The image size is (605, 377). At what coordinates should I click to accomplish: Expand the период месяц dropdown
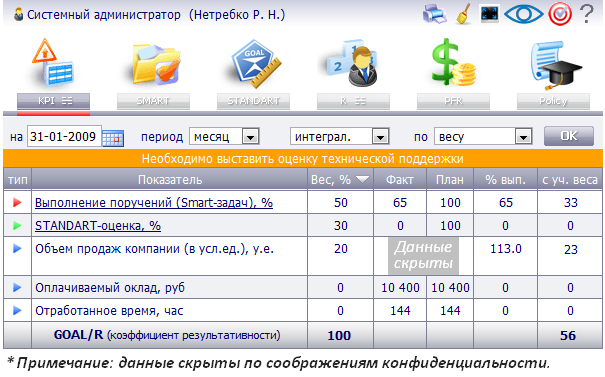point(250,137)
